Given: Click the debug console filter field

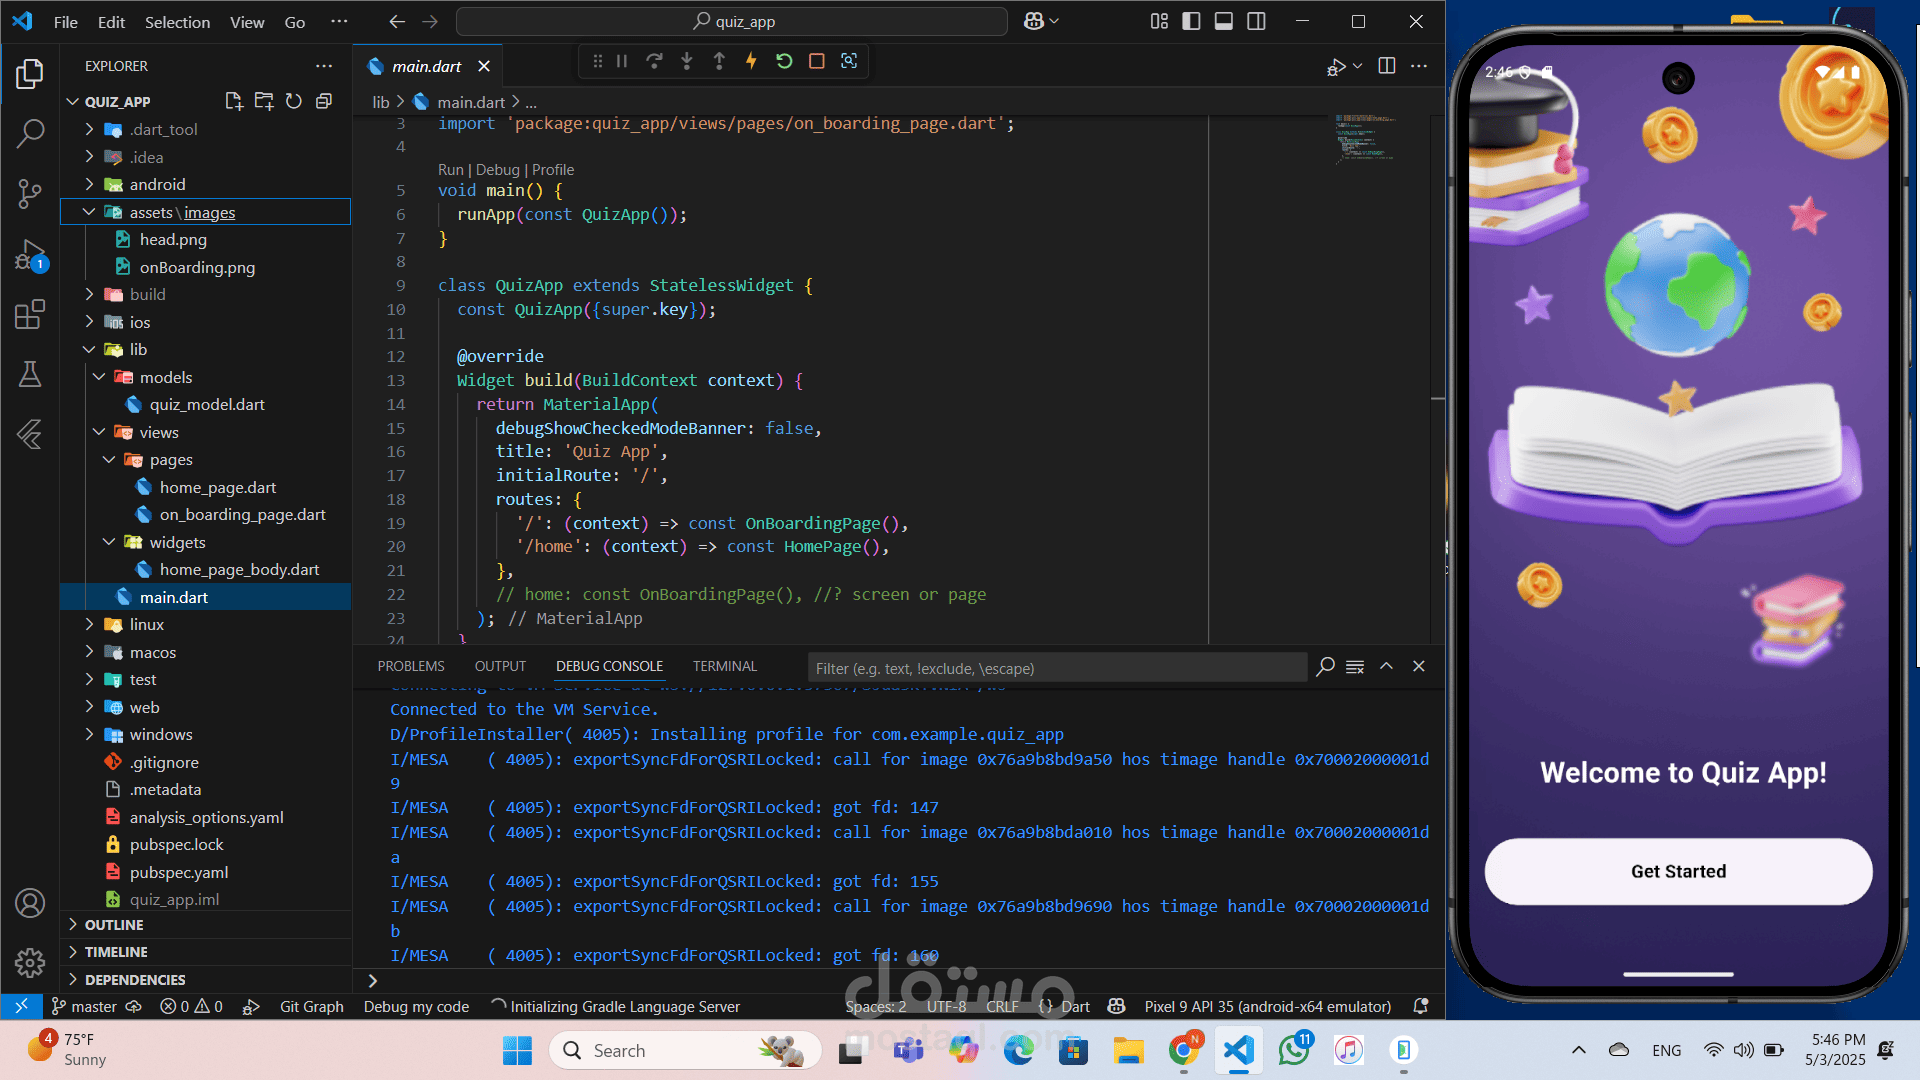Looking at the screenshot, I should (1057, 668).
